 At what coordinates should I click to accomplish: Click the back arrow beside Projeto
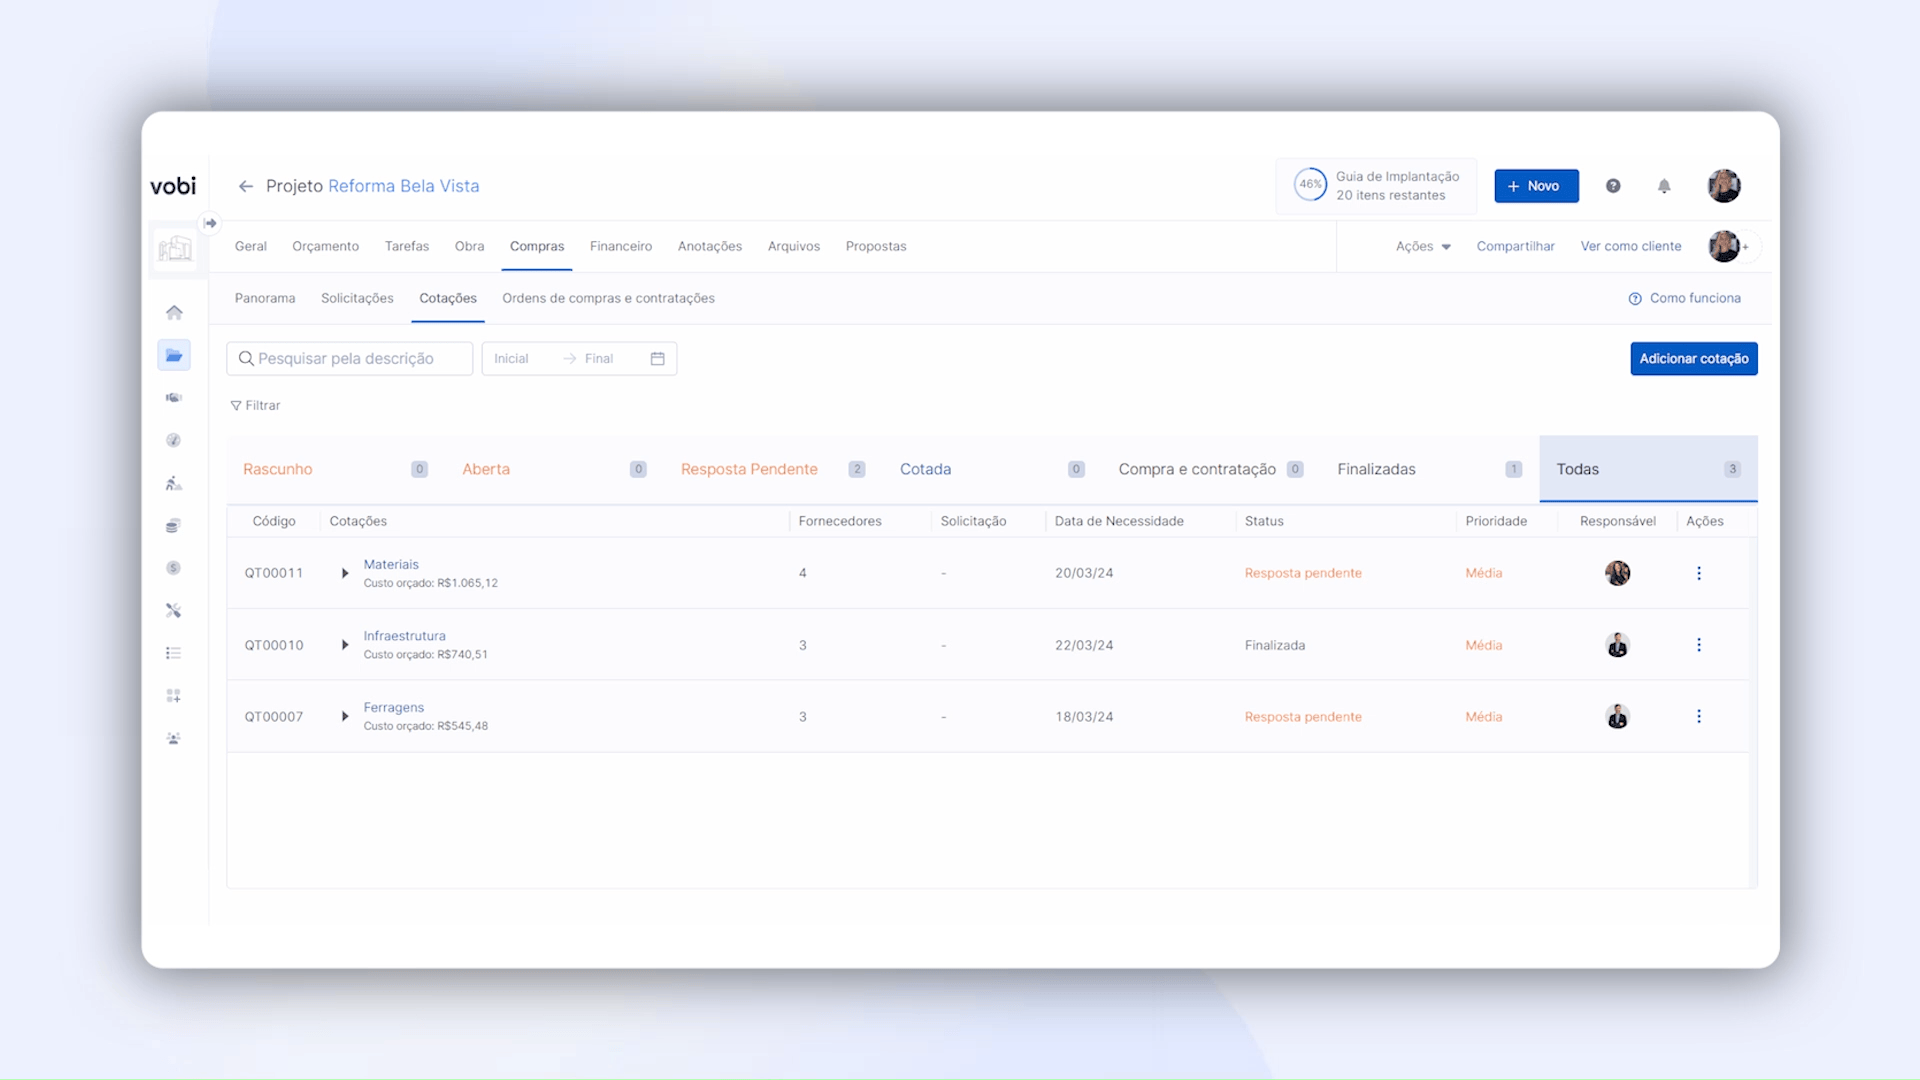[246, 186]
